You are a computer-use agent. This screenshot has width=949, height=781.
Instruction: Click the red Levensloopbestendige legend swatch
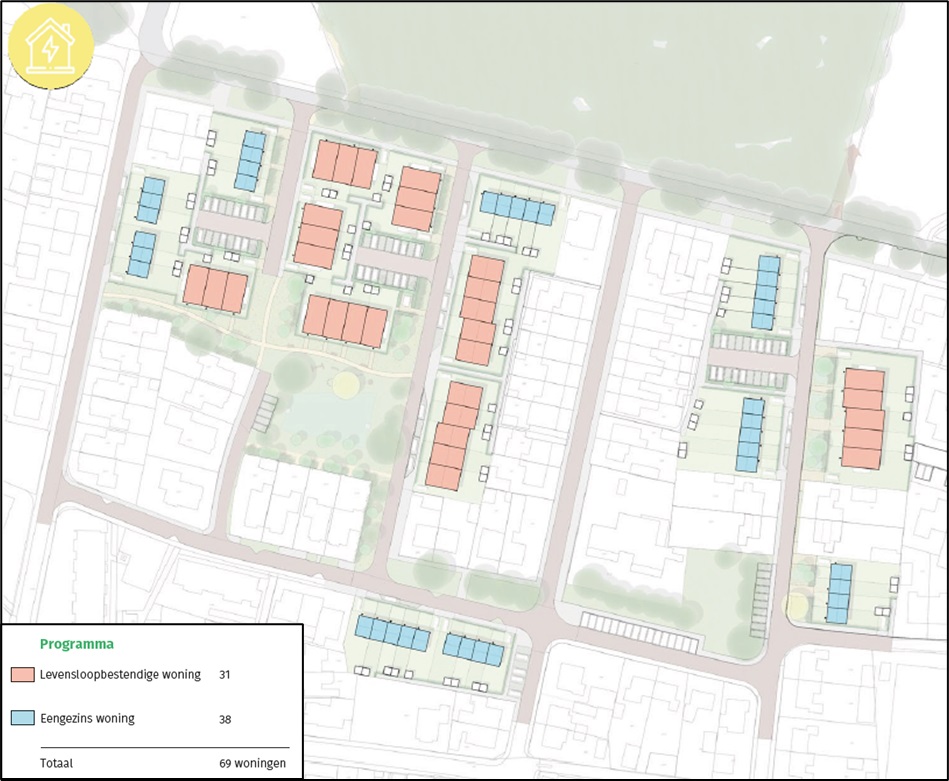pyautogui.click(x=22, y=675)
